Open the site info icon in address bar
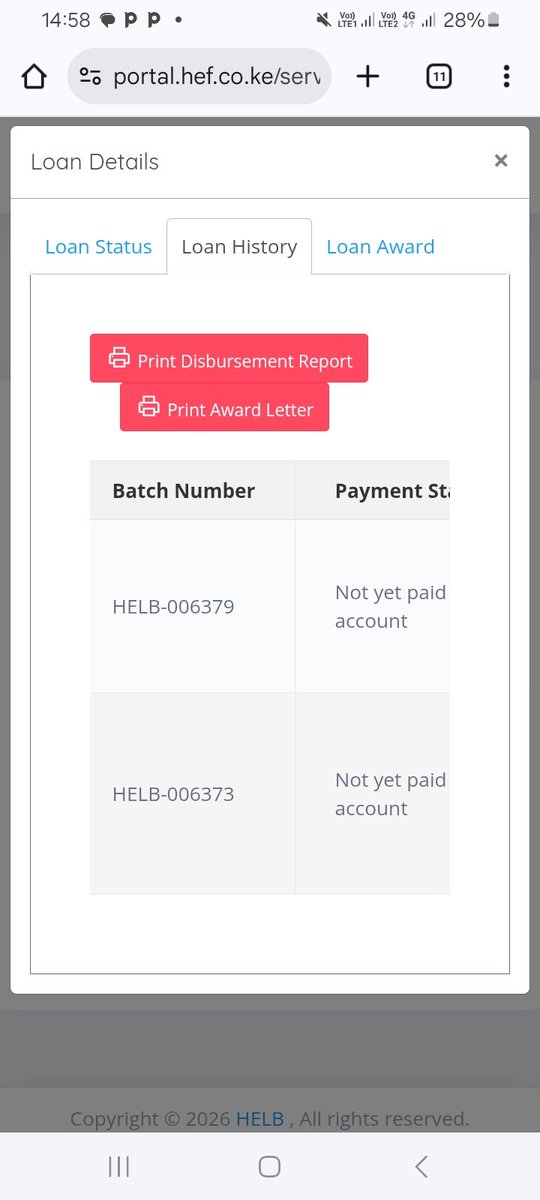Image resolution: width=540 pixels, height=1200 pixels. point(90,77)
